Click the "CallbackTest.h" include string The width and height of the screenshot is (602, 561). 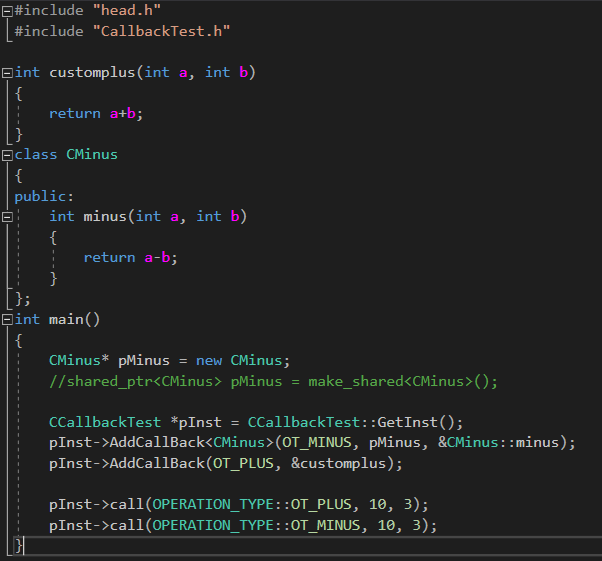point(161,31)
